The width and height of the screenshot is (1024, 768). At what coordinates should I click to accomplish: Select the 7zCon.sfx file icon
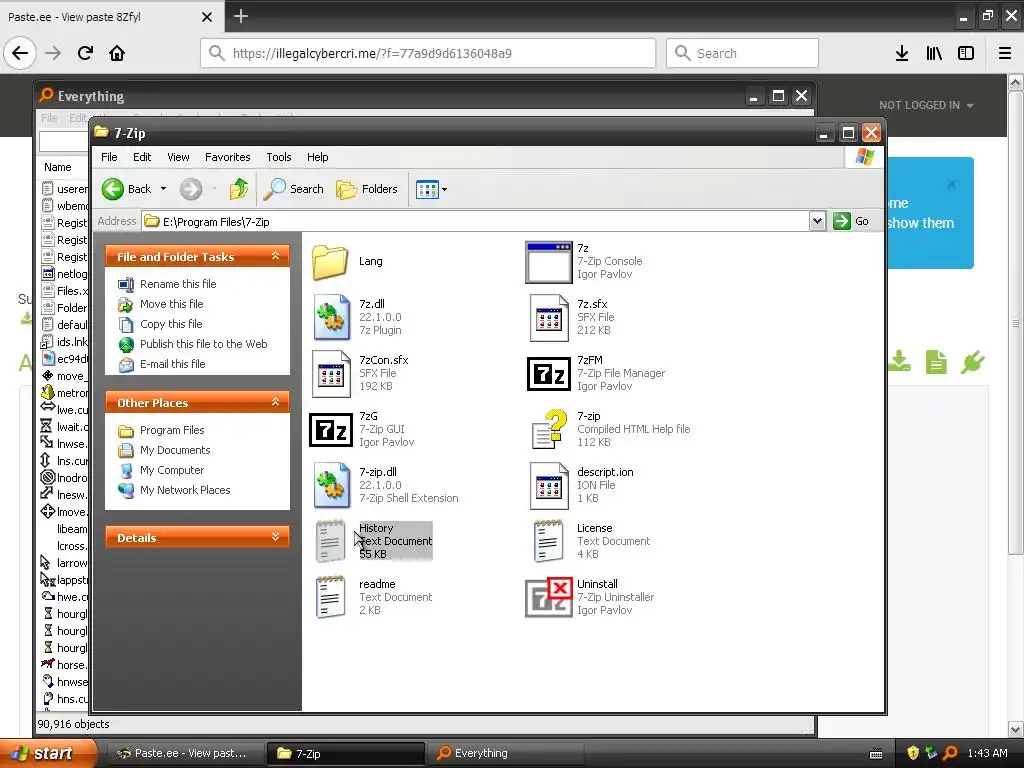(331, 374)
